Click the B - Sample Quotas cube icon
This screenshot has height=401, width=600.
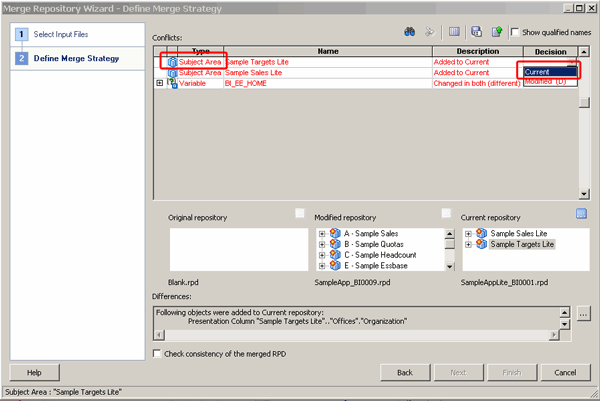pos(335,244)
